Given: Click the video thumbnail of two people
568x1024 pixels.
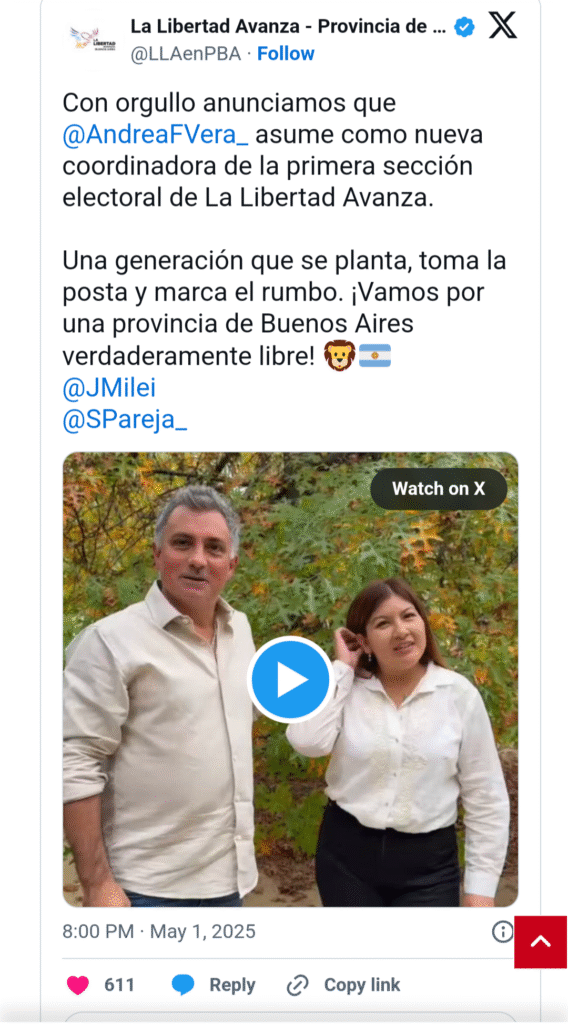Looking at the screenshot, I should [290, 679].
